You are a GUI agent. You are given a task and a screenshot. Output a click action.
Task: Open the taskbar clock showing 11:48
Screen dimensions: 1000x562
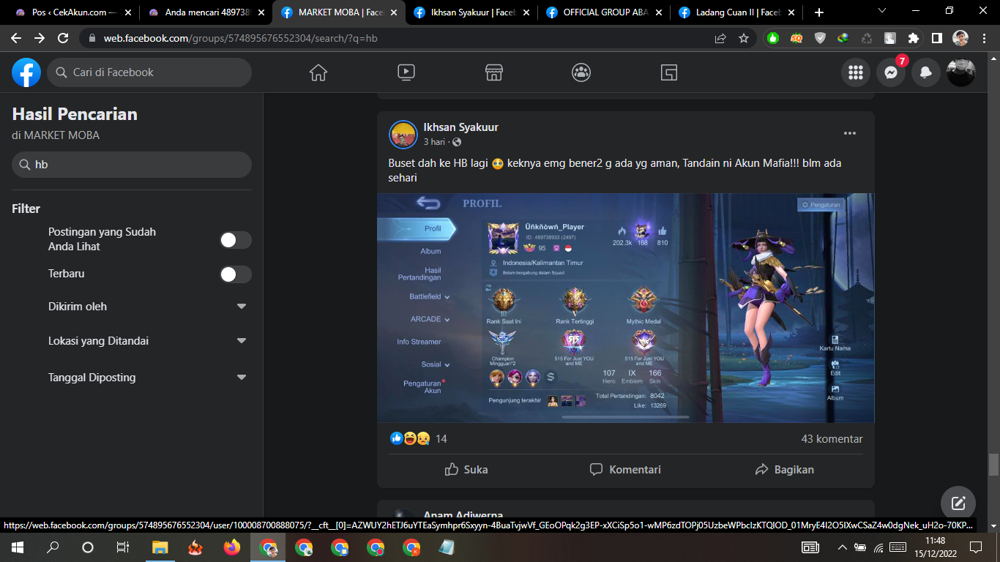pos(935,547)
